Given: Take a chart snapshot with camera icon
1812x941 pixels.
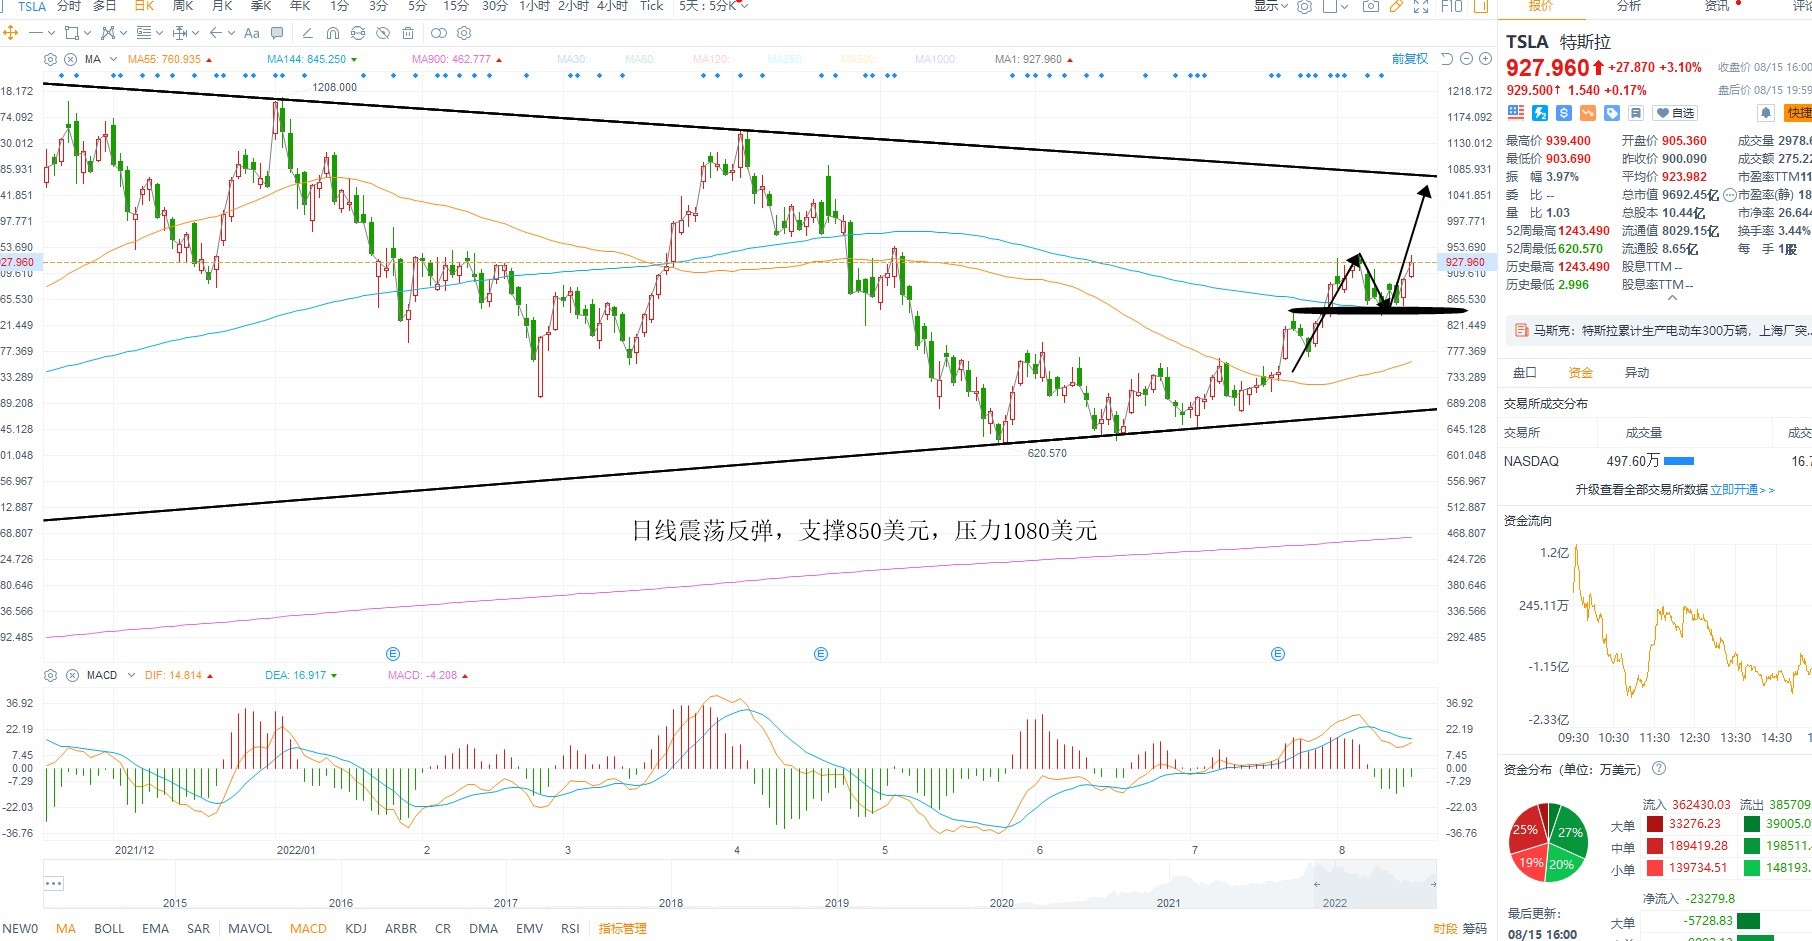Looking at the screenshot, I should tap(1371, 6).
